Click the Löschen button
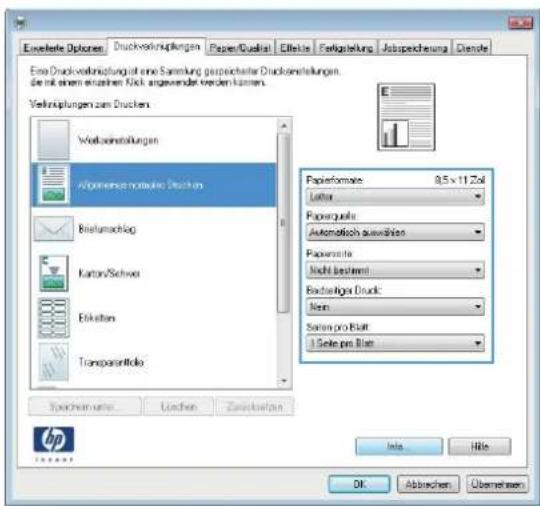This screenshot has width=540, height=506. click(178, 407)
